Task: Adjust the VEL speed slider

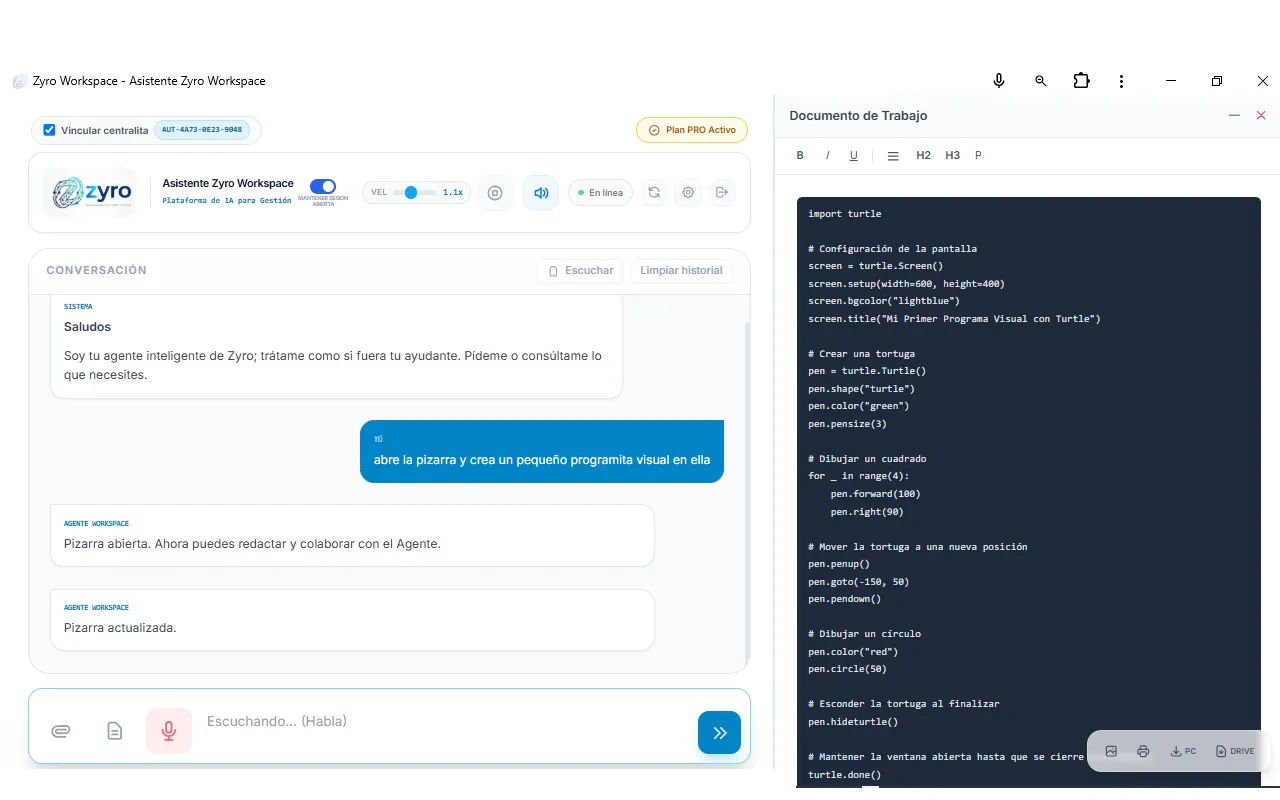Action: [x=414, y=192]
